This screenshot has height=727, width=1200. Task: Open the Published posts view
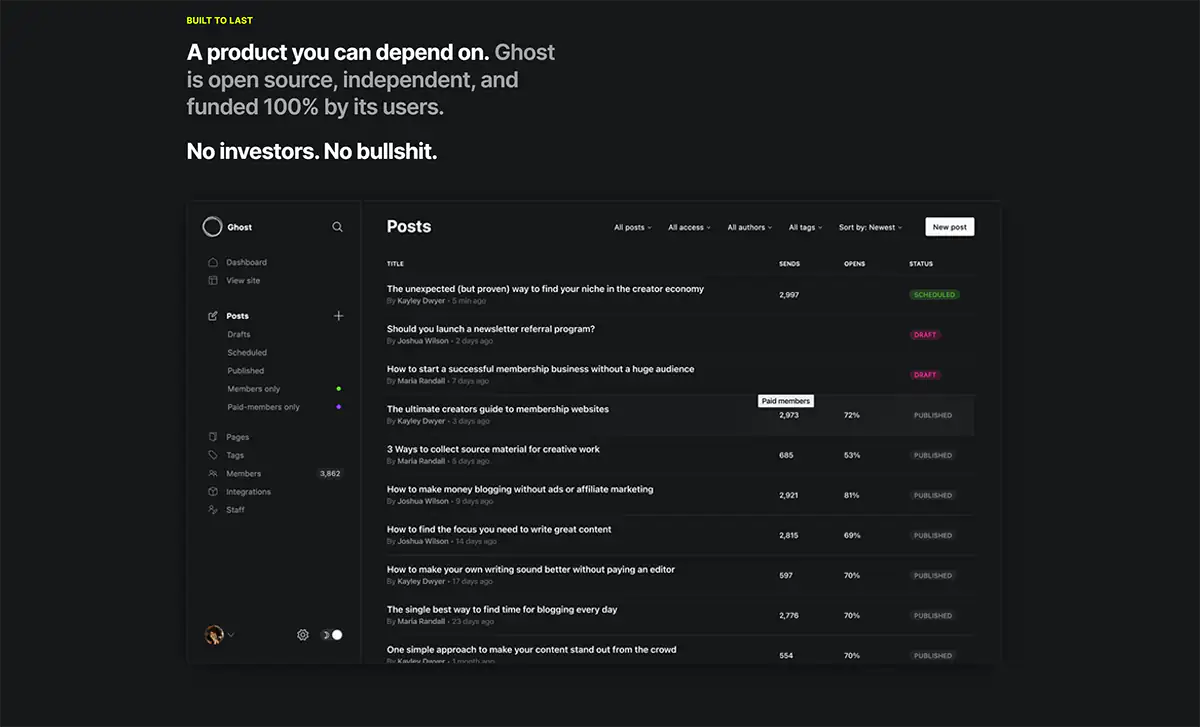246,370
